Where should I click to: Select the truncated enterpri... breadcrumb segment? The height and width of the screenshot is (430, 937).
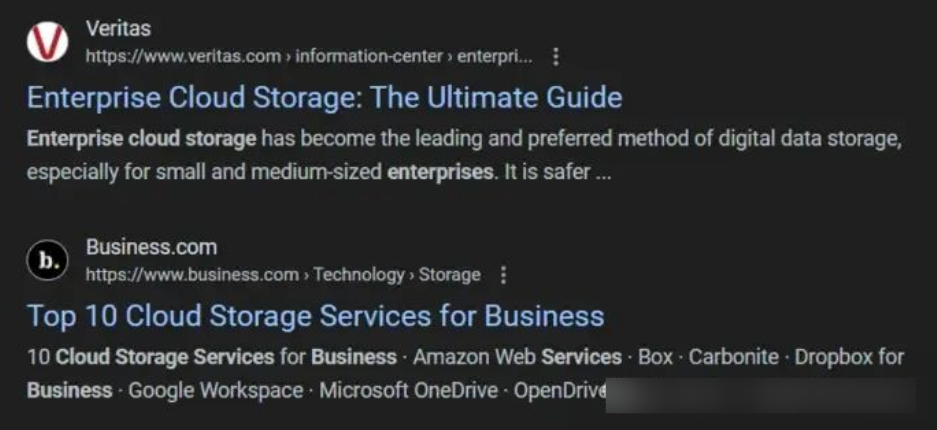tap(495, 57)
